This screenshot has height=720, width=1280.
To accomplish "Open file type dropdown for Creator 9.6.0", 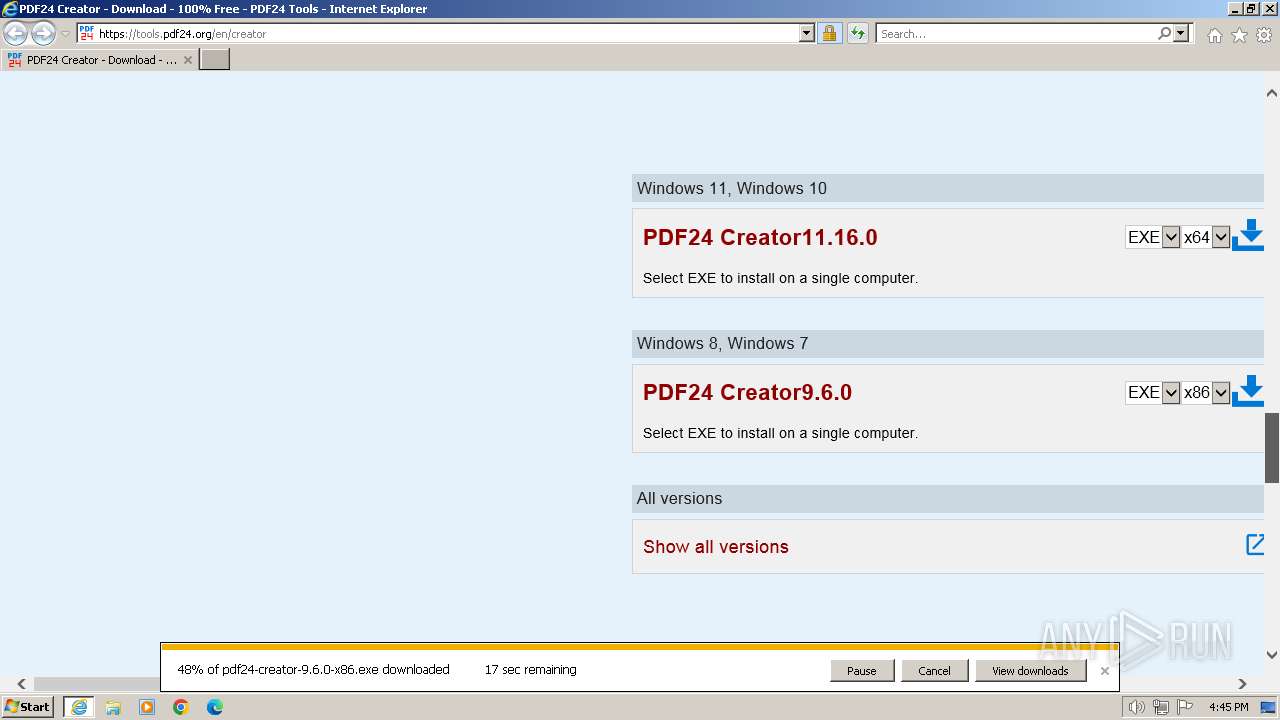I will (1152, 392).
